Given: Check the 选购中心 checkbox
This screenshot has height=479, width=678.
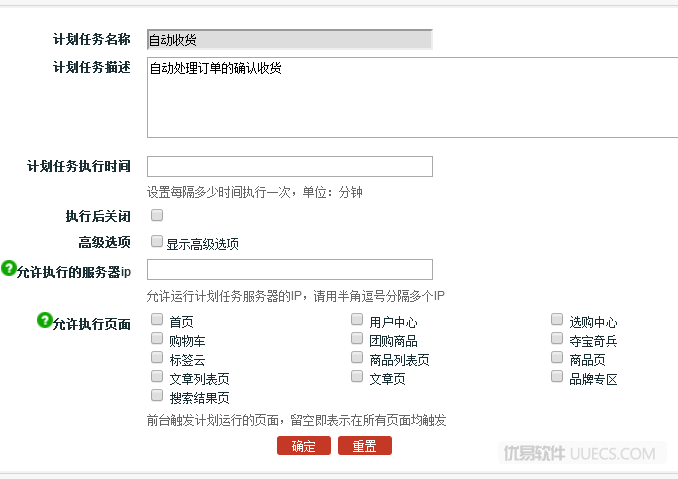Looking at the screenshot, I should click(x=557, y=319).
